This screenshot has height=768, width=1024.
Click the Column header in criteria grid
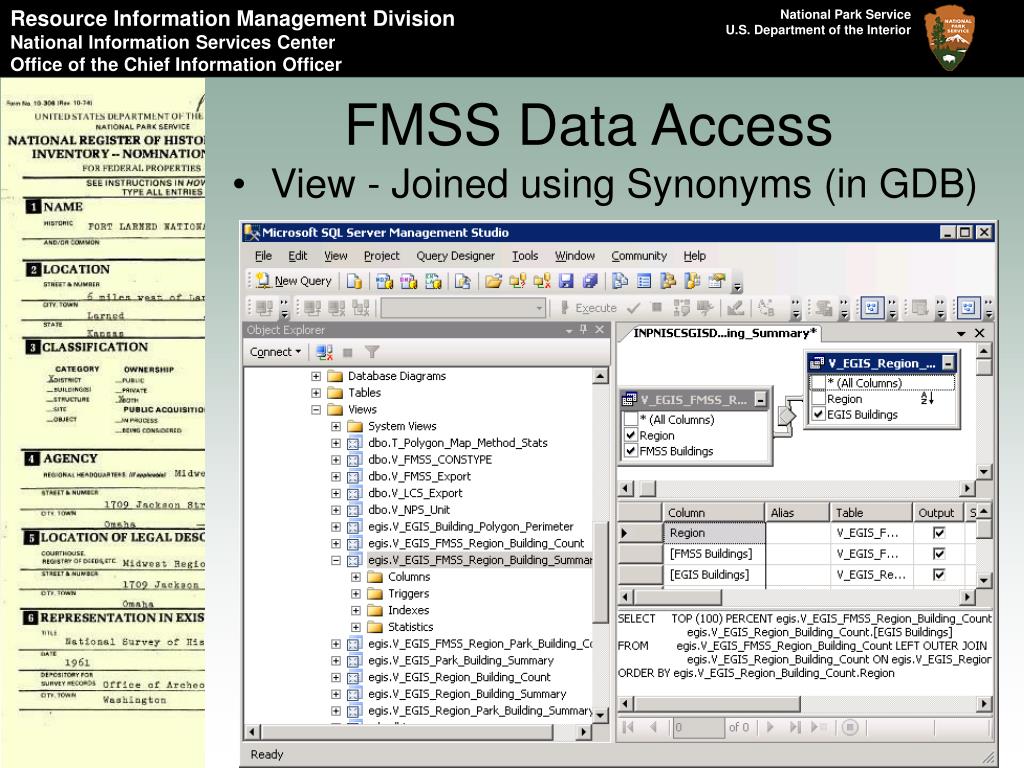(x=714, y=513)
